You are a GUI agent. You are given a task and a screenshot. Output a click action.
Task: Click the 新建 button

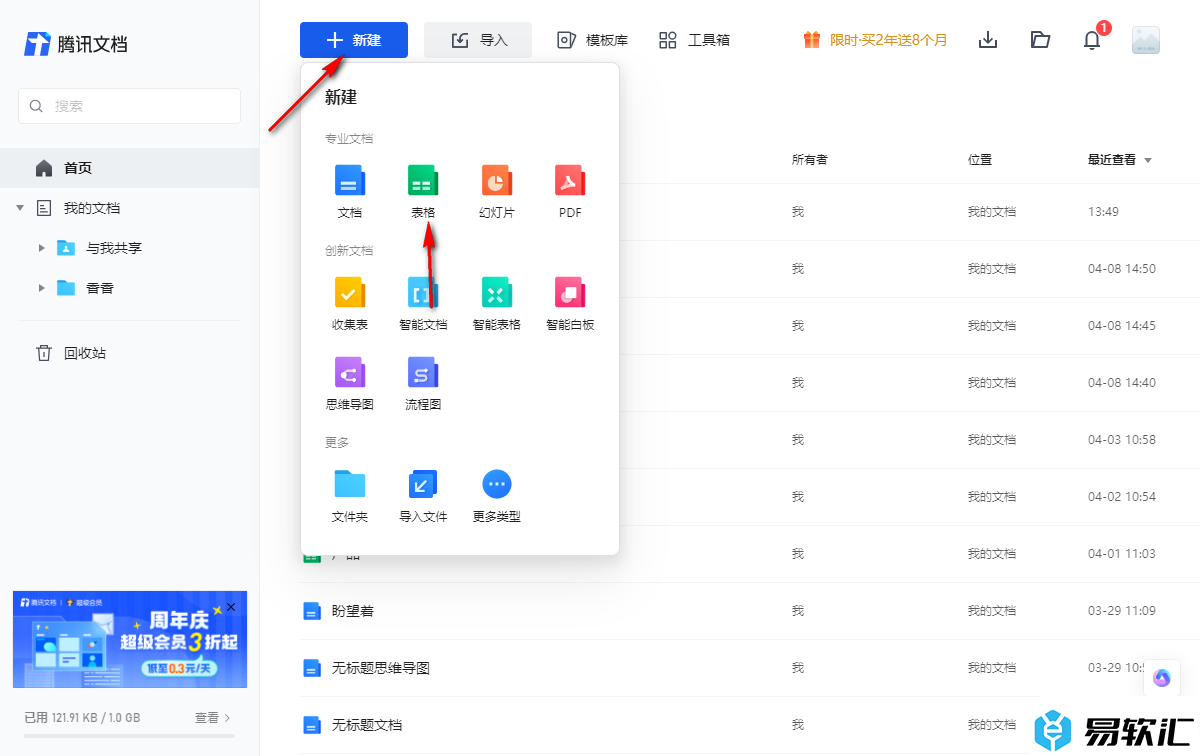pyautogui.click(x=354, y=40)
